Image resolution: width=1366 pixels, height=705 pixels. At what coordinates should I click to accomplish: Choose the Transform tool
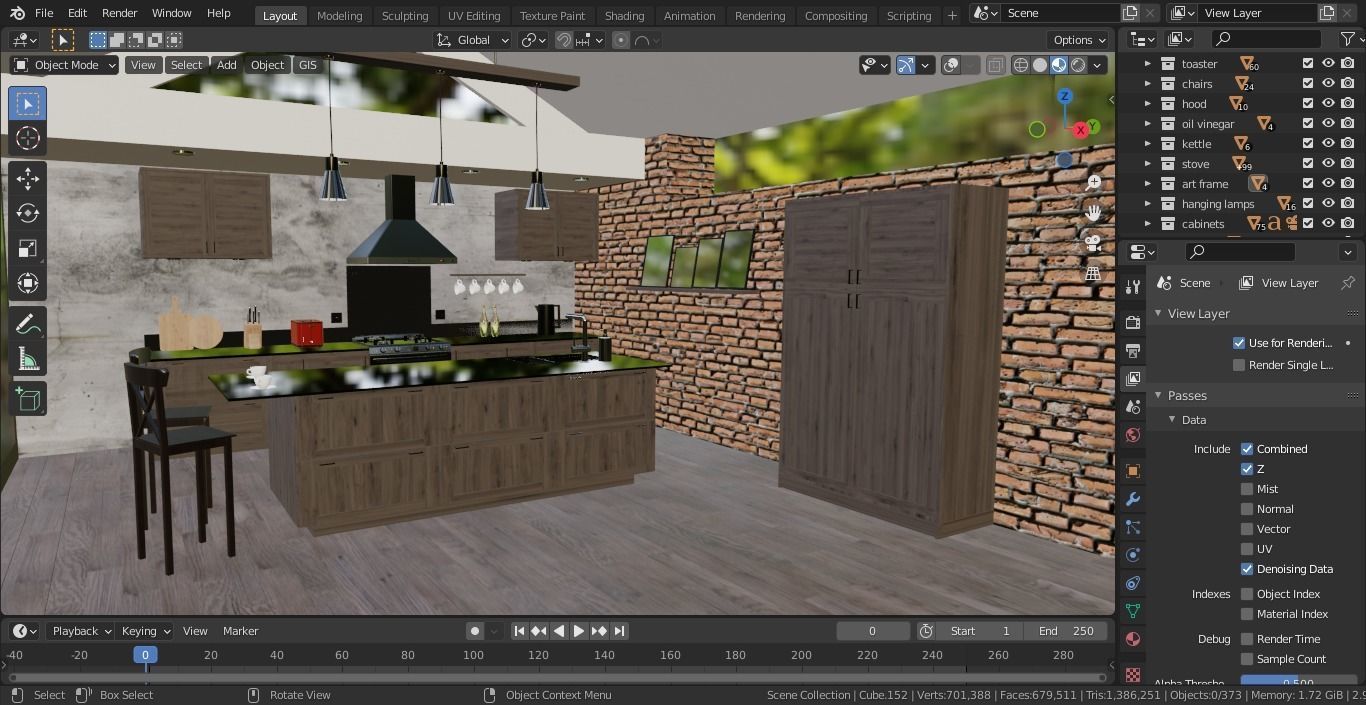coord(28,283)
